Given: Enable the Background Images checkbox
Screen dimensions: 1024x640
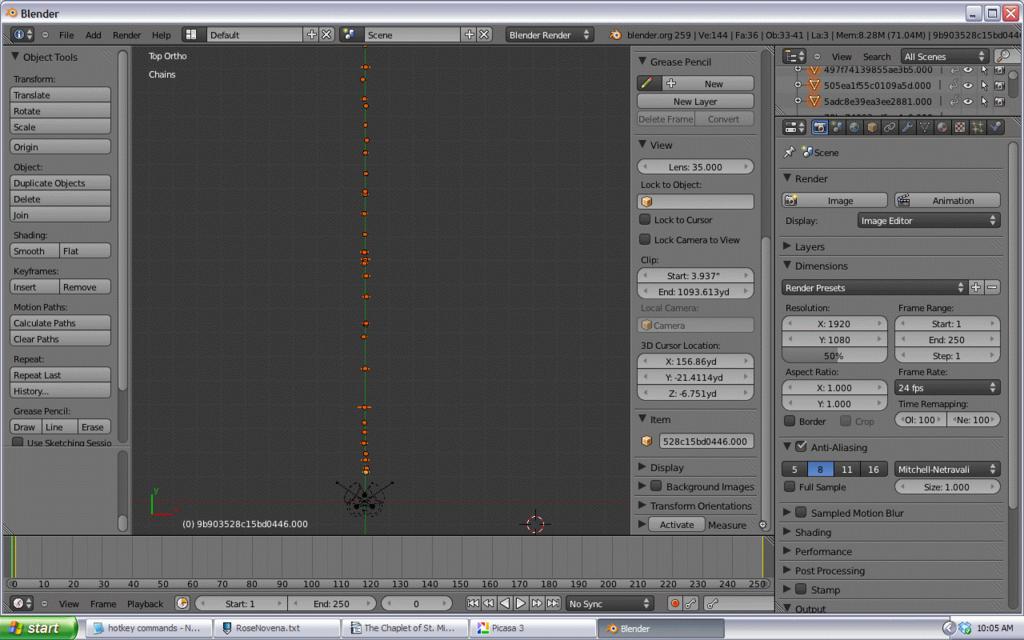Looking at the screenshot, I should (x=656, y=487).
